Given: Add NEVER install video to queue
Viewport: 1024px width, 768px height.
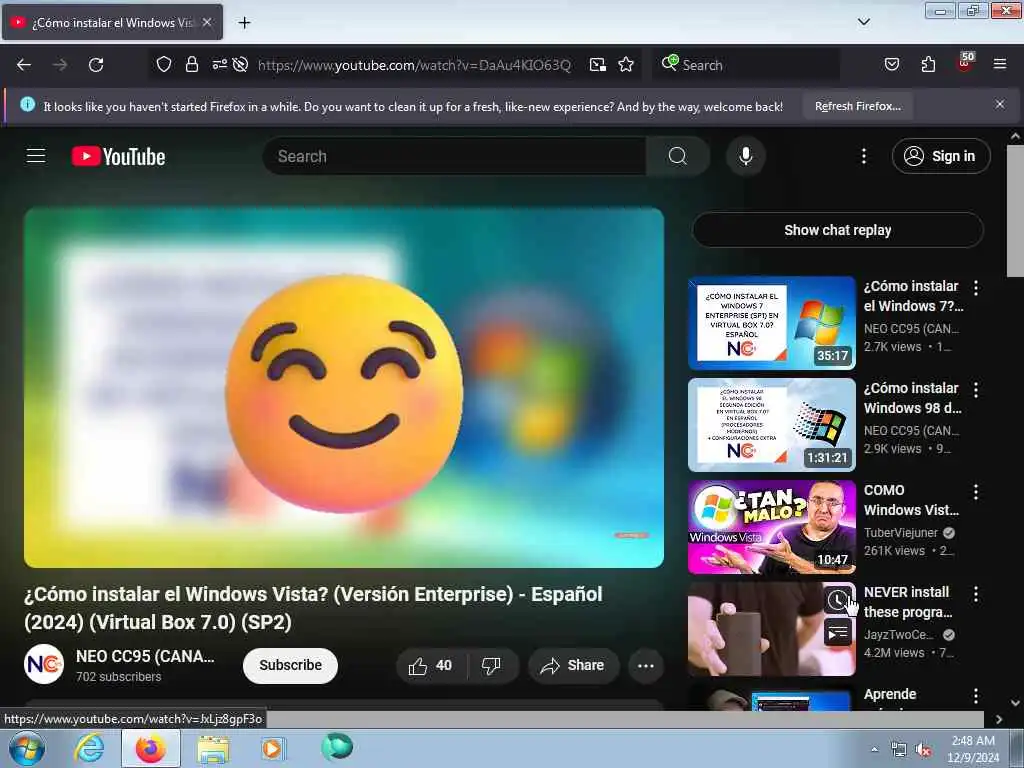Looking at the screenshot, I should click(x=838, y=632).
